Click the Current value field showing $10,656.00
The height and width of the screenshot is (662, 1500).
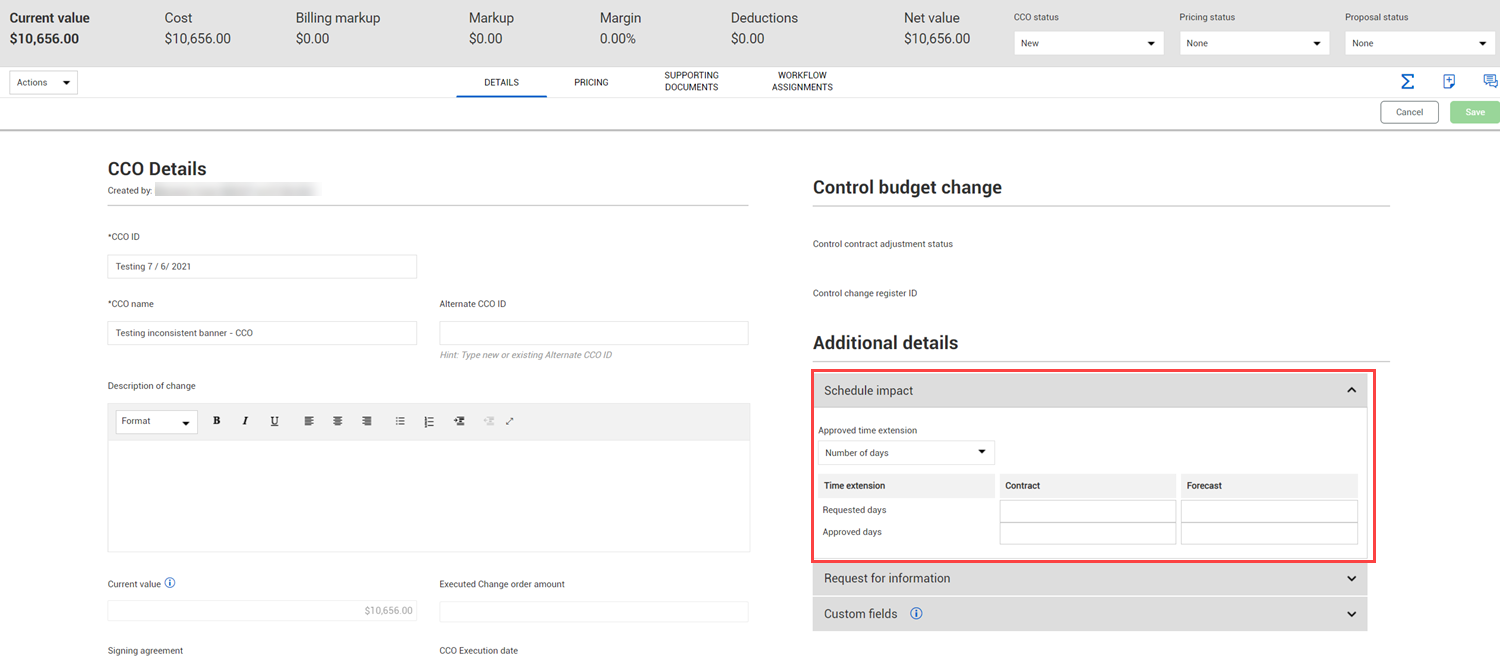pos(262,610)
